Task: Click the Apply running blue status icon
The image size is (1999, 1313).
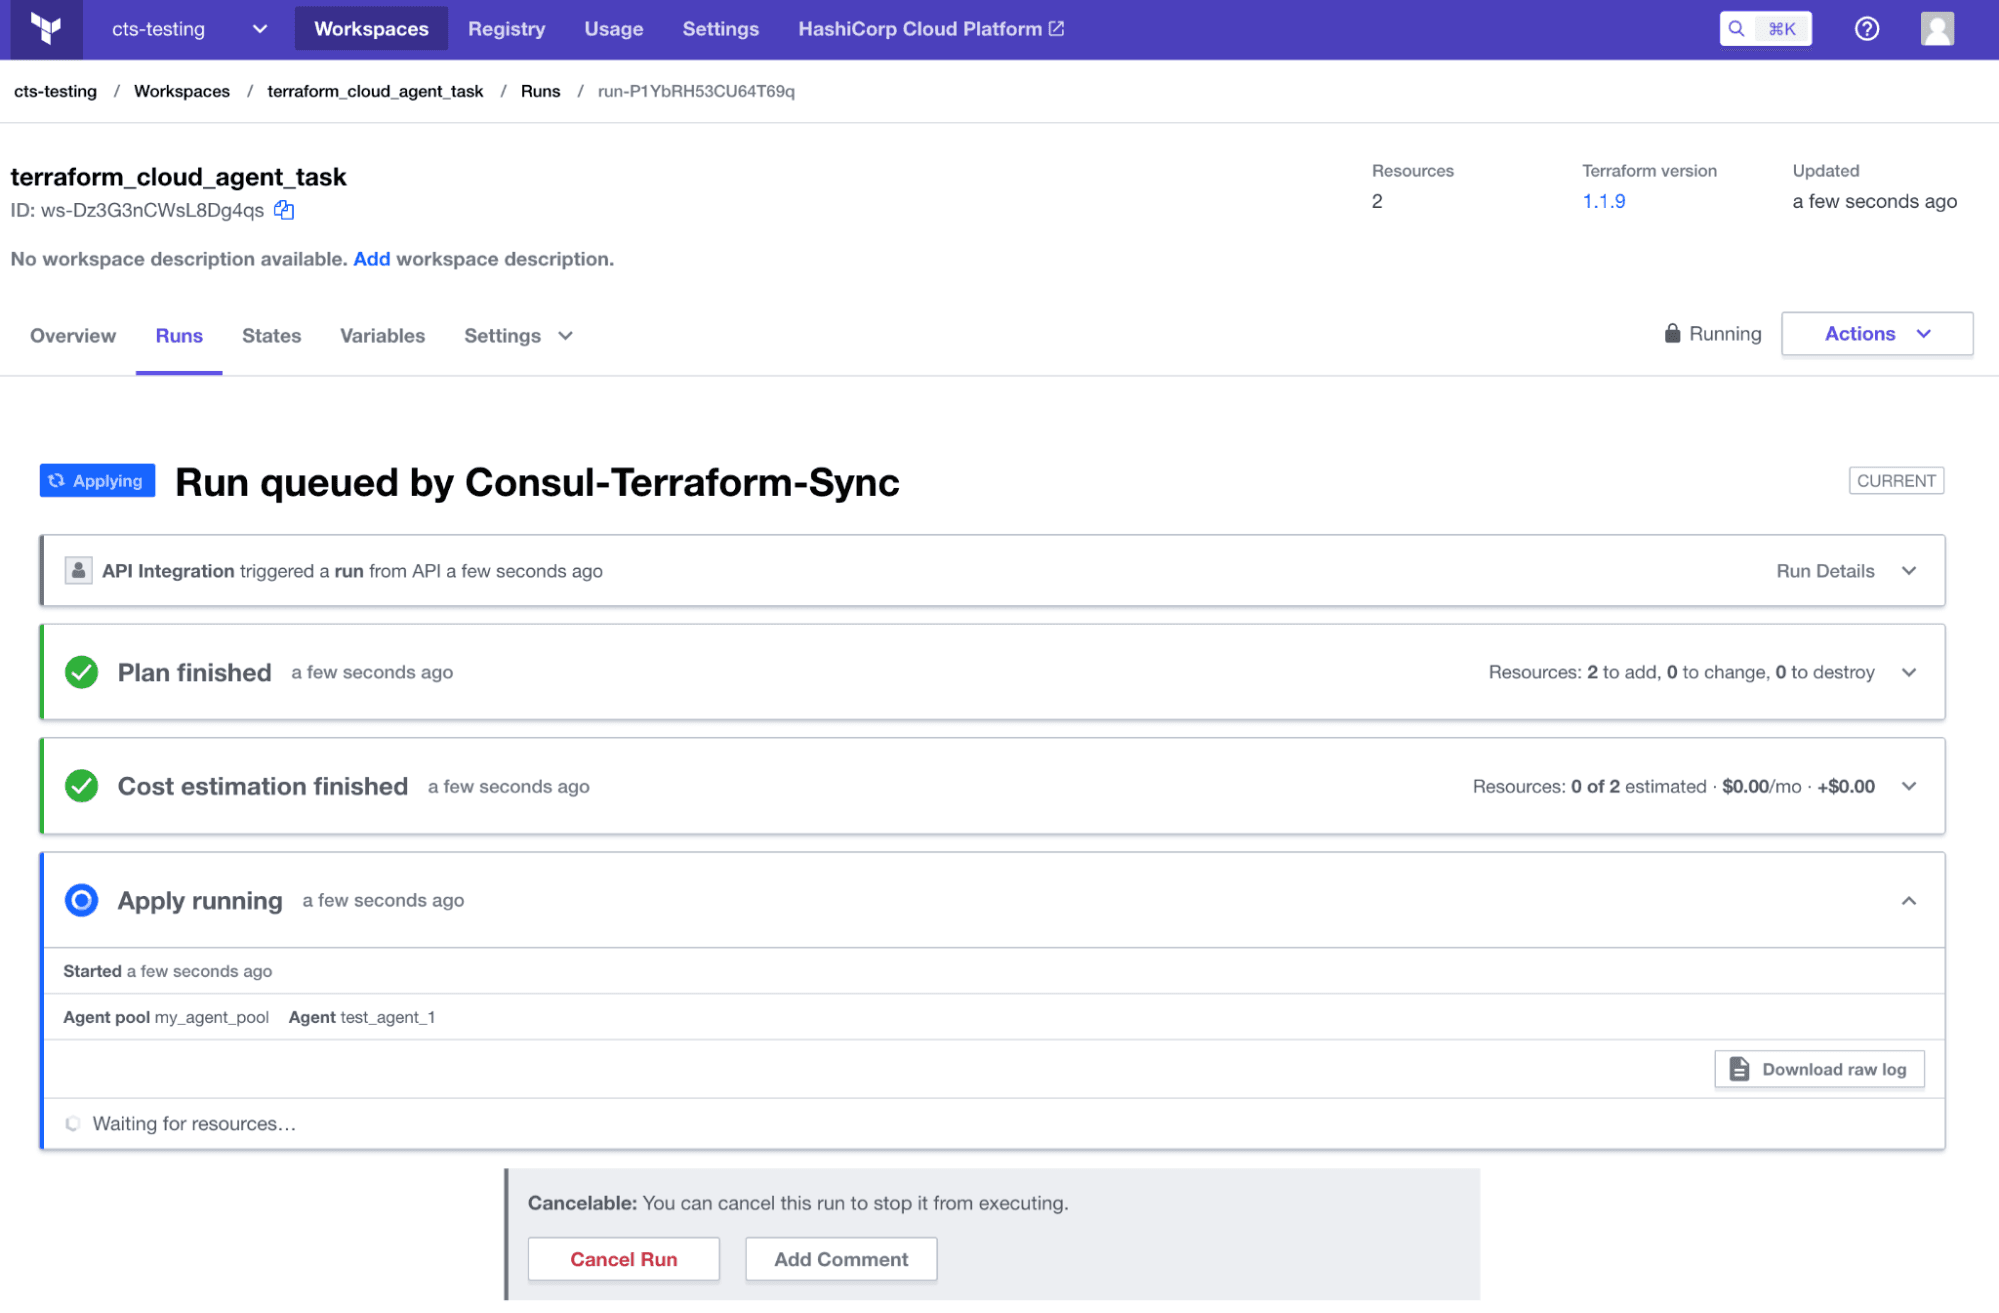Action: point(81,901)
